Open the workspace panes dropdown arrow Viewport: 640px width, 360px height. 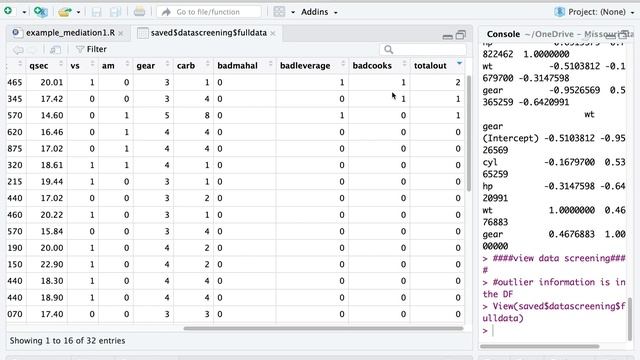(293, 12)
